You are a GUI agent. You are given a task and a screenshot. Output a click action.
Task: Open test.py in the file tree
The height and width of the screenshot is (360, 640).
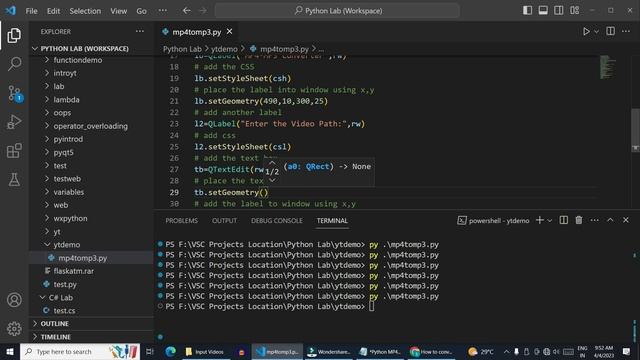coord(91,284)
